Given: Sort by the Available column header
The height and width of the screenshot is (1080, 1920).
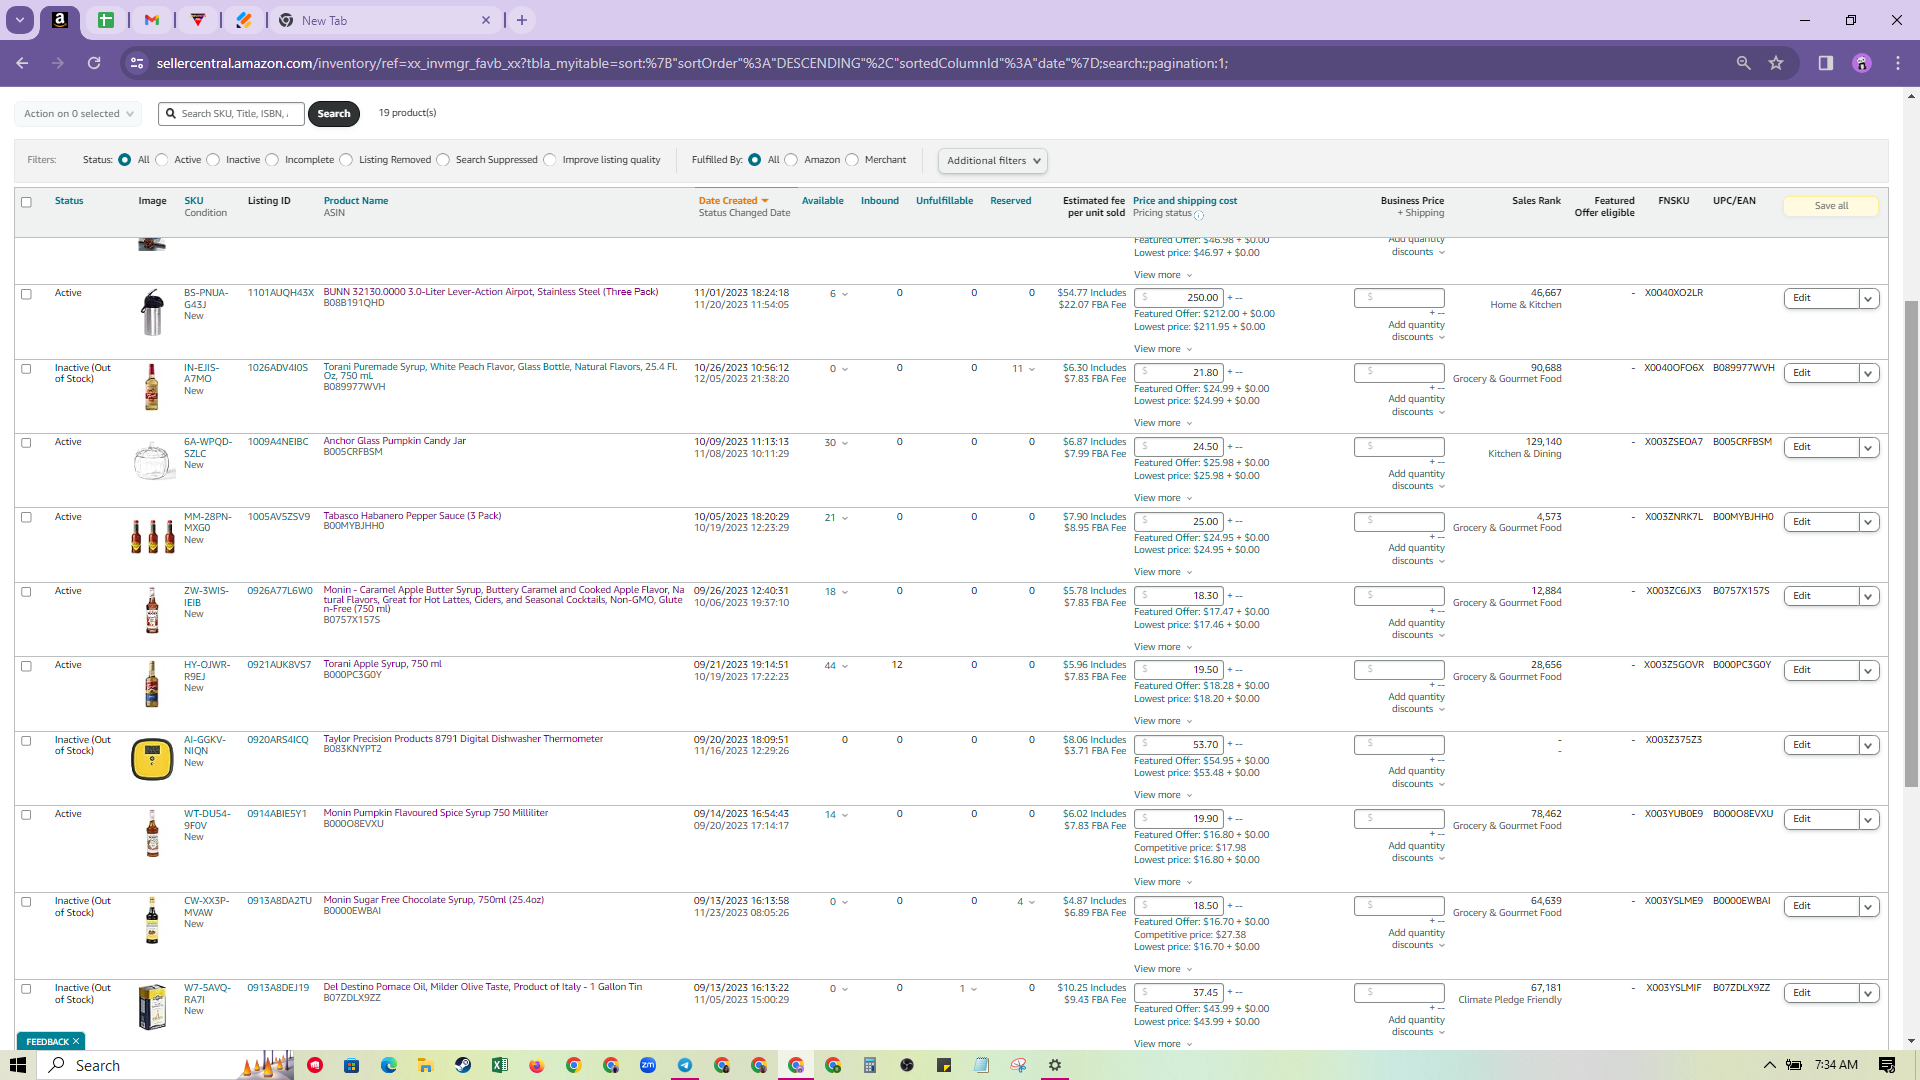Looking at the screenshot, I should pyautogui.click(x=823, y=201).
